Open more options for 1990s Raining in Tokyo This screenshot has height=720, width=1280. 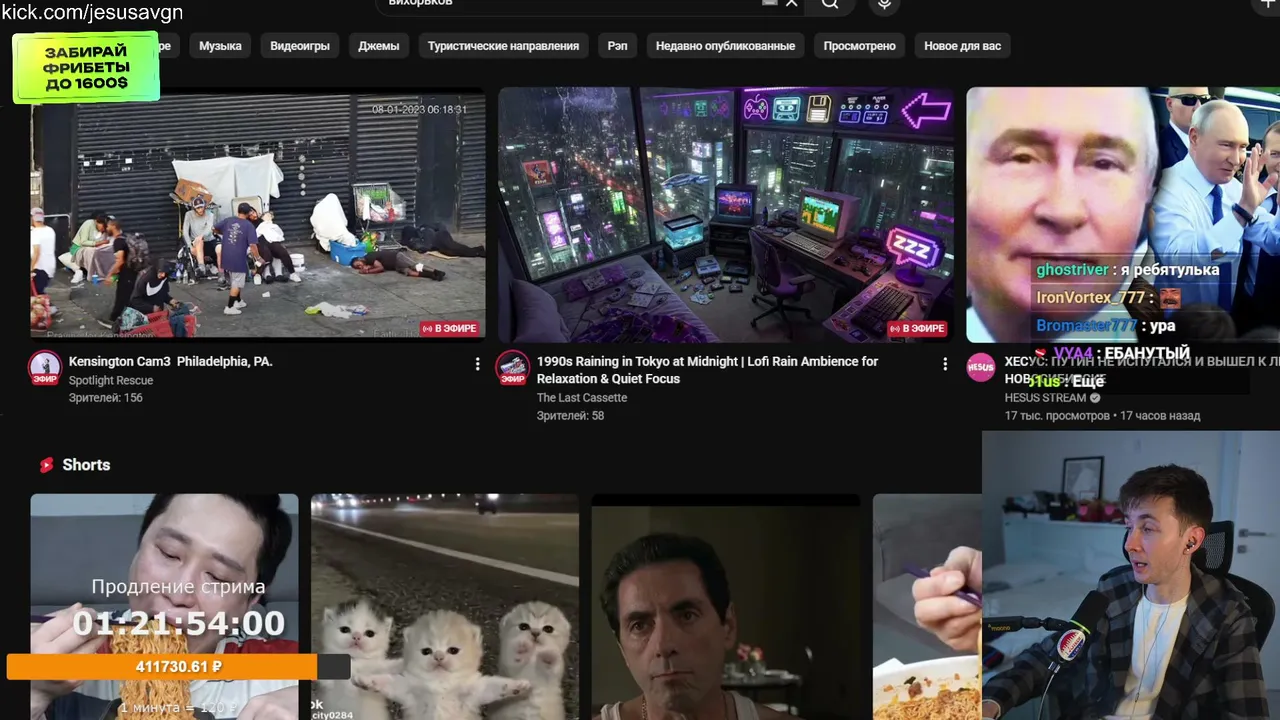tap(945, 364)
